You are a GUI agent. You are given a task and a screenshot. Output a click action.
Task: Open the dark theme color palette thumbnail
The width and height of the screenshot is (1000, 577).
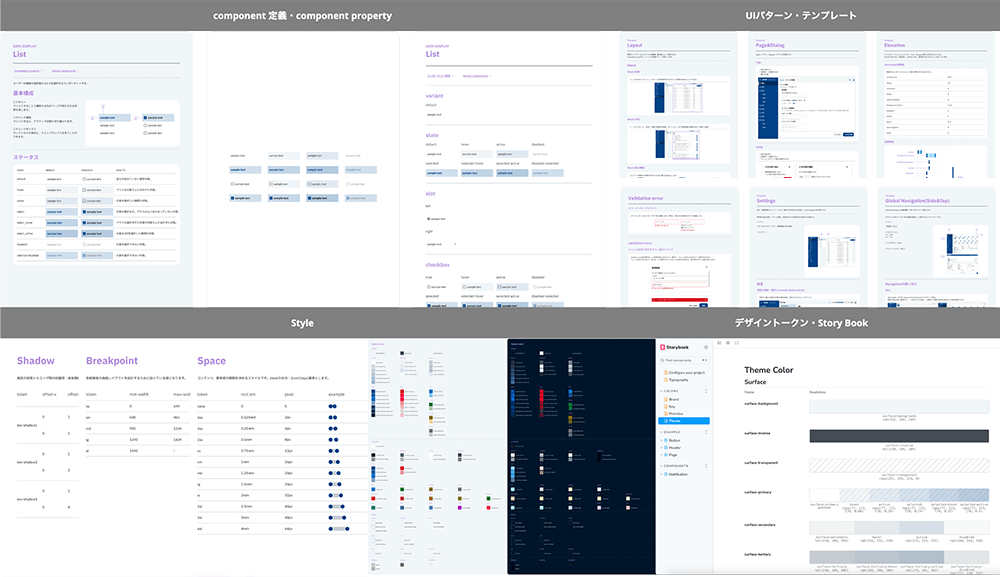pos(581,456)
